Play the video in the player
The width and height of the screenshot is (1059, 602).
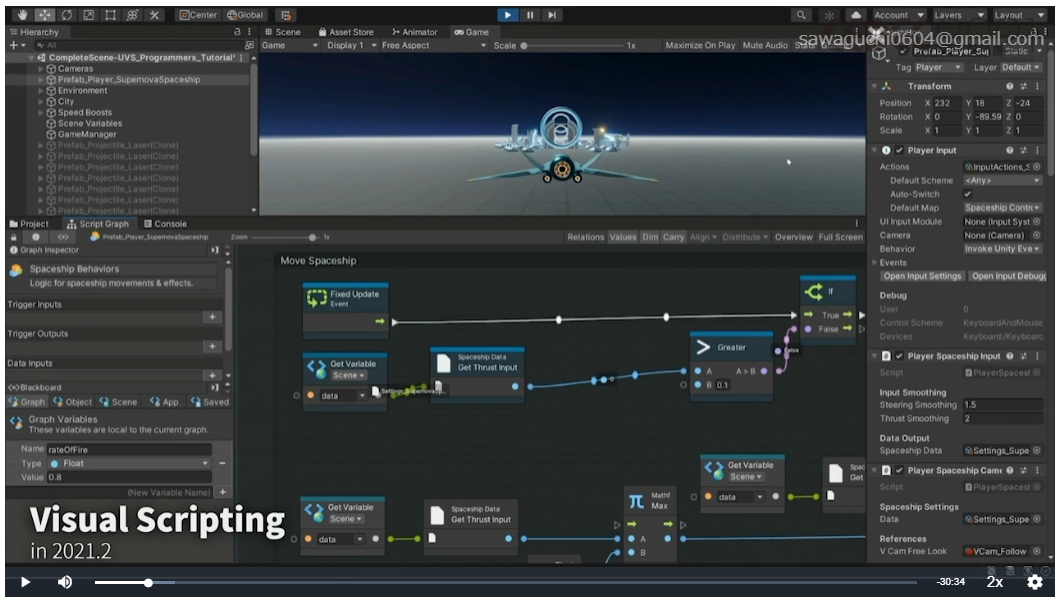pyautogui.click(x=25, y=582)
